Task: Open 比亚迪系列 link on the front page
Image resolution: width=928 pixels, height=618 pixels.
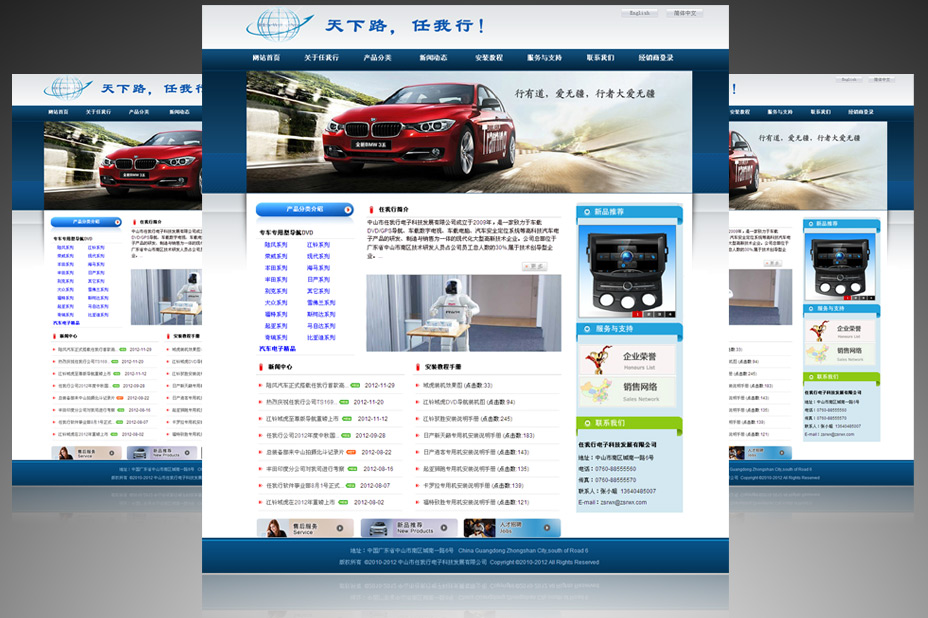Action: coord(321,337)
